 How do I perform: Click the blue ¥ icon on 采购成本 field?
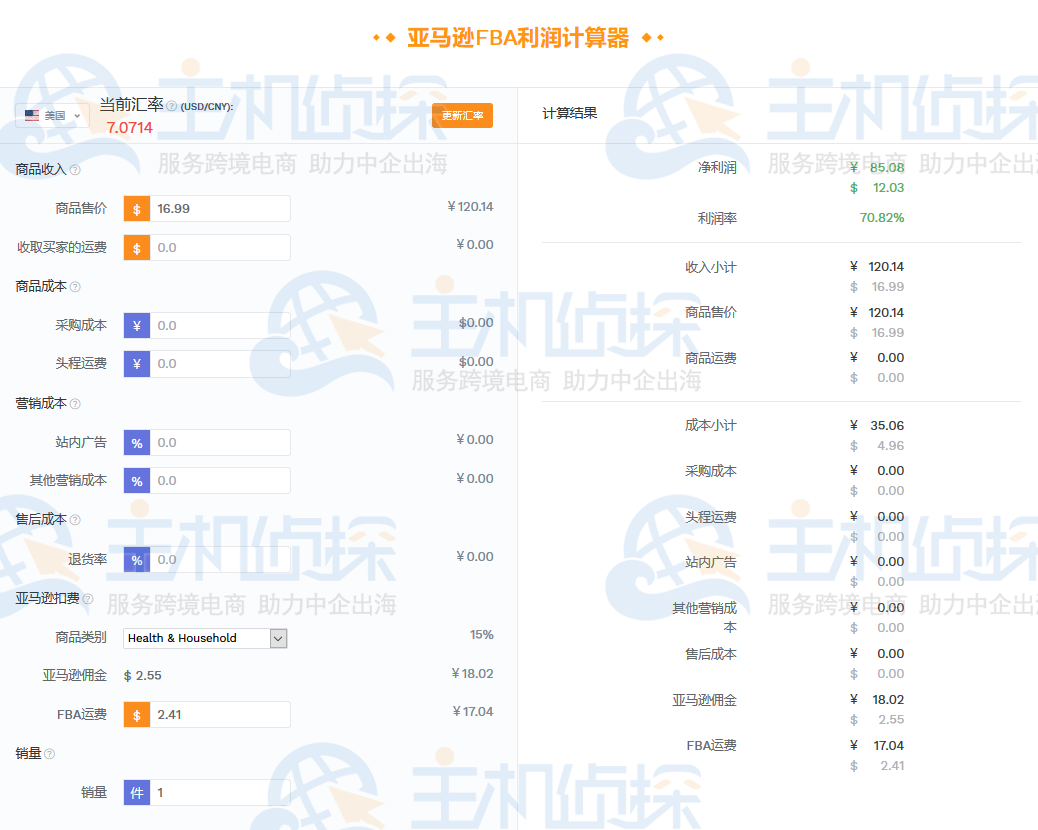coord(136,324)
